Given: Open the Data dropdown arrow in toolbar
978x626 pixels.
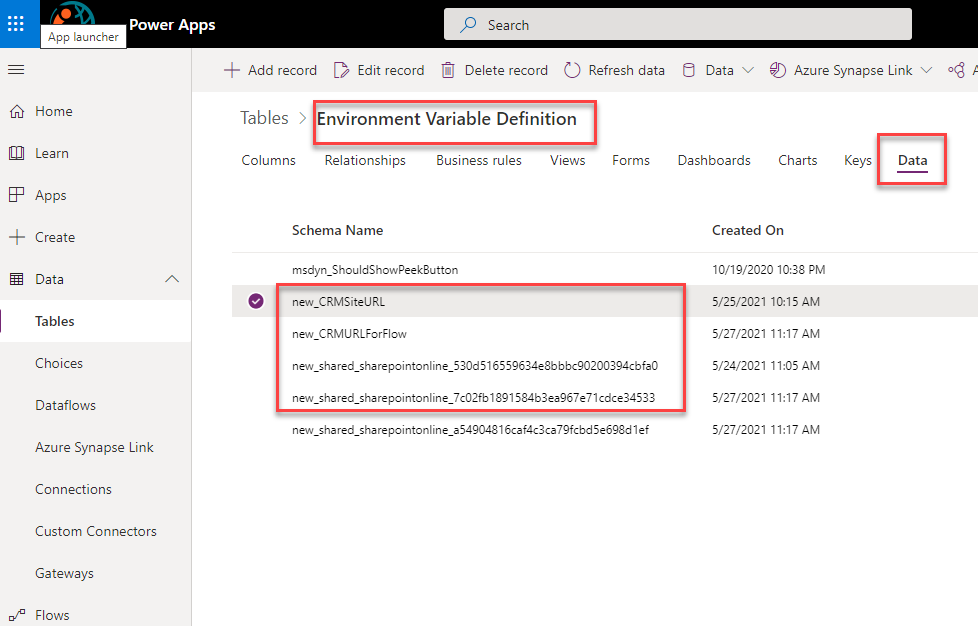Looking at the screenshot, I should [x=748, y=70].
